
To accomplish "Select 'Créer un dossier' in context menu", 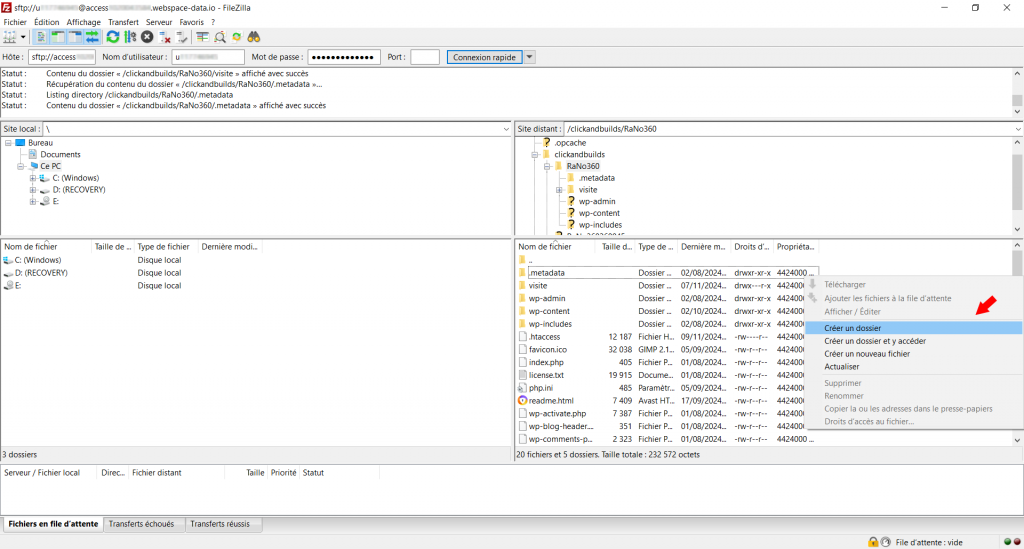I will (x=852, y=328).
